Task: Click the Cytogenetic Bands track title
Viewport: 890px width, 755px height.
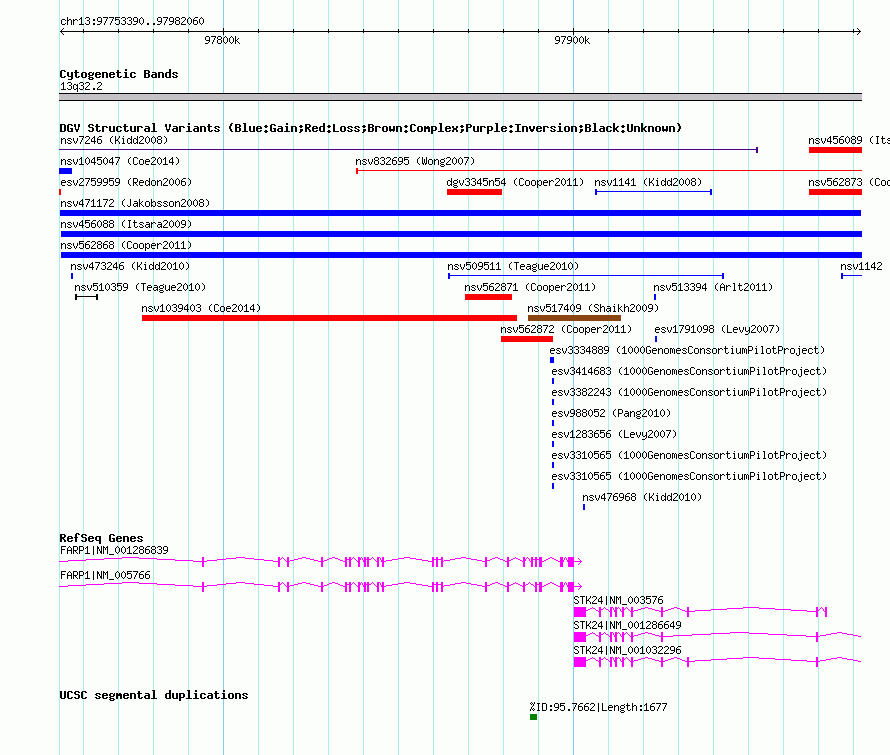Action: (x=119, y=74)
